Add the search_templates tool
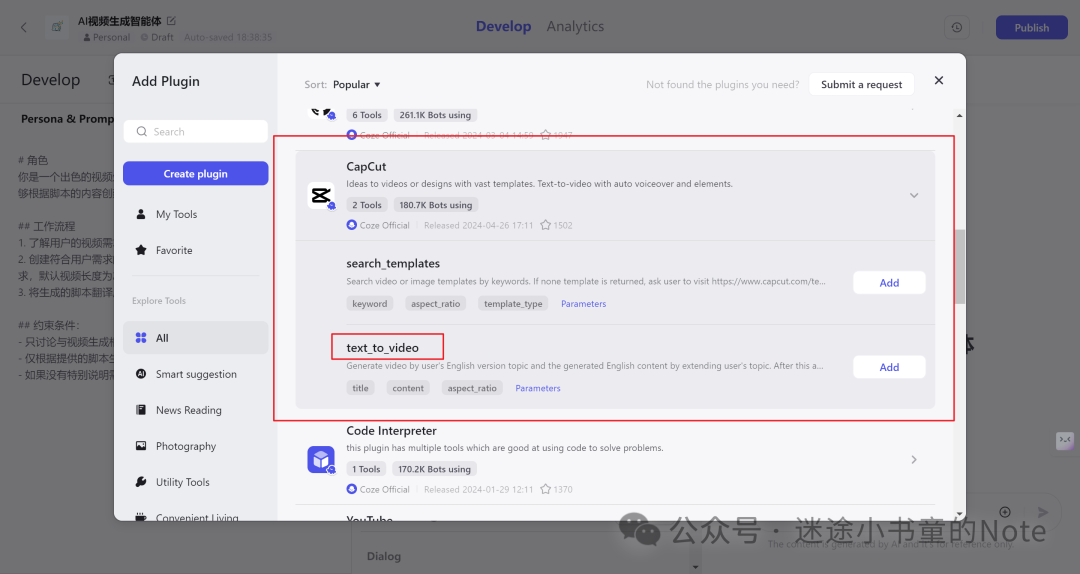This screenshot has width=1080, height=574. click(x=889, y=283)
